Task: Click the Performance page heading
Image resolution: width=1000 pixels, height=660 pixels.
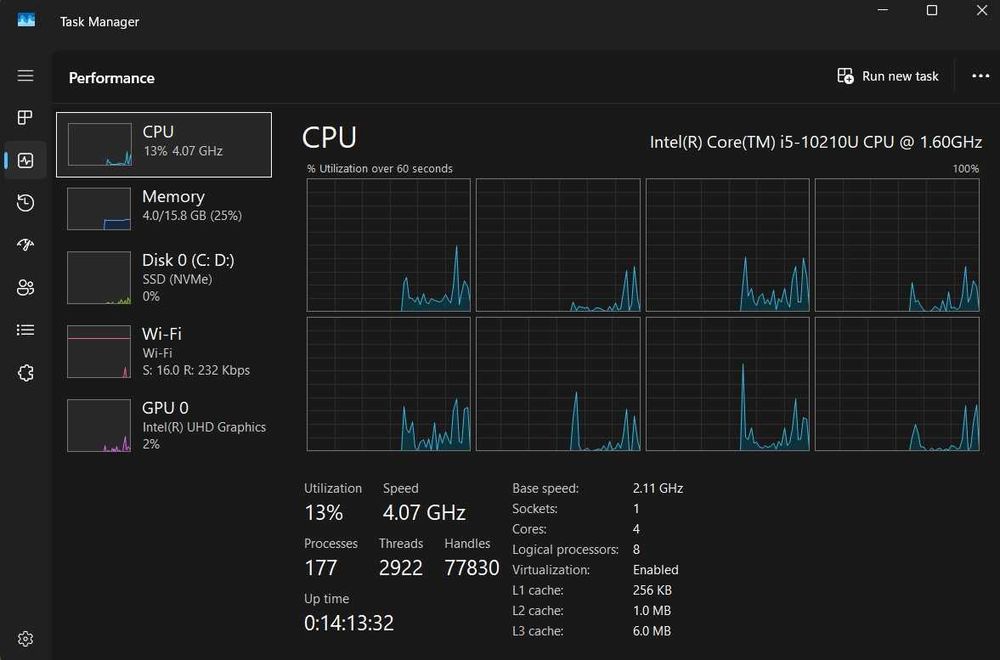Action: click(112, 78)
